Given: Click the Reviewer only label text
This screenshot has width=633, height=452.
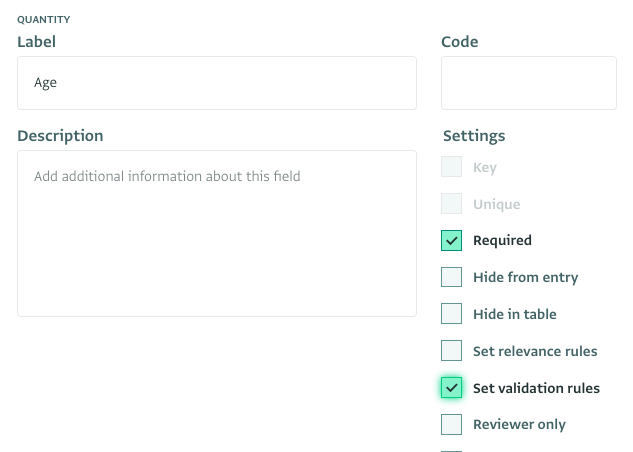Looking at the screenshot, I should pos(519,425).
